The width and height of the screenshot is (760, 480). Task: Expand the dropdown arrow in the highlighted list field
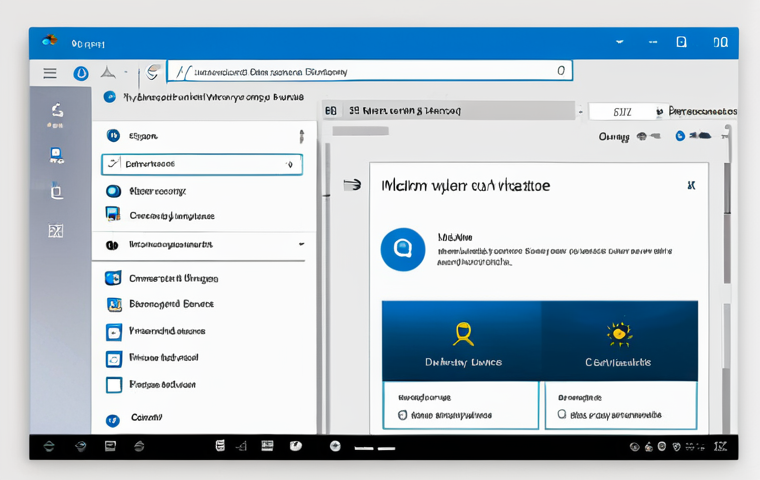point(290,164)
